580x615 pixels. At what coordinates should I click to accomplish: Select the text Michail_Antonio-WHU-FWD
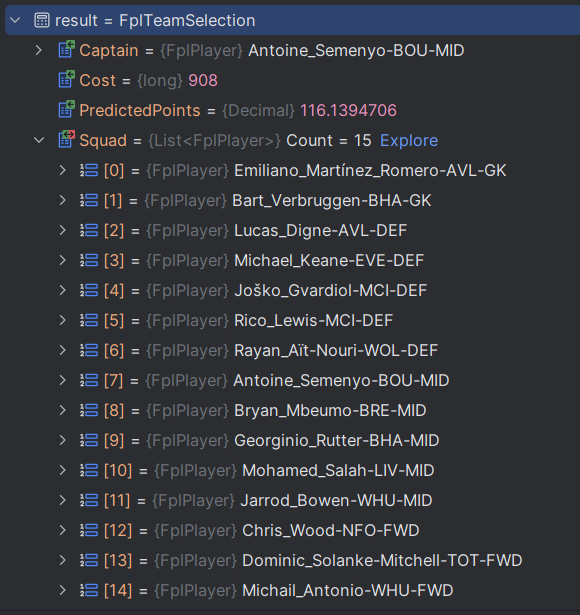347,591
